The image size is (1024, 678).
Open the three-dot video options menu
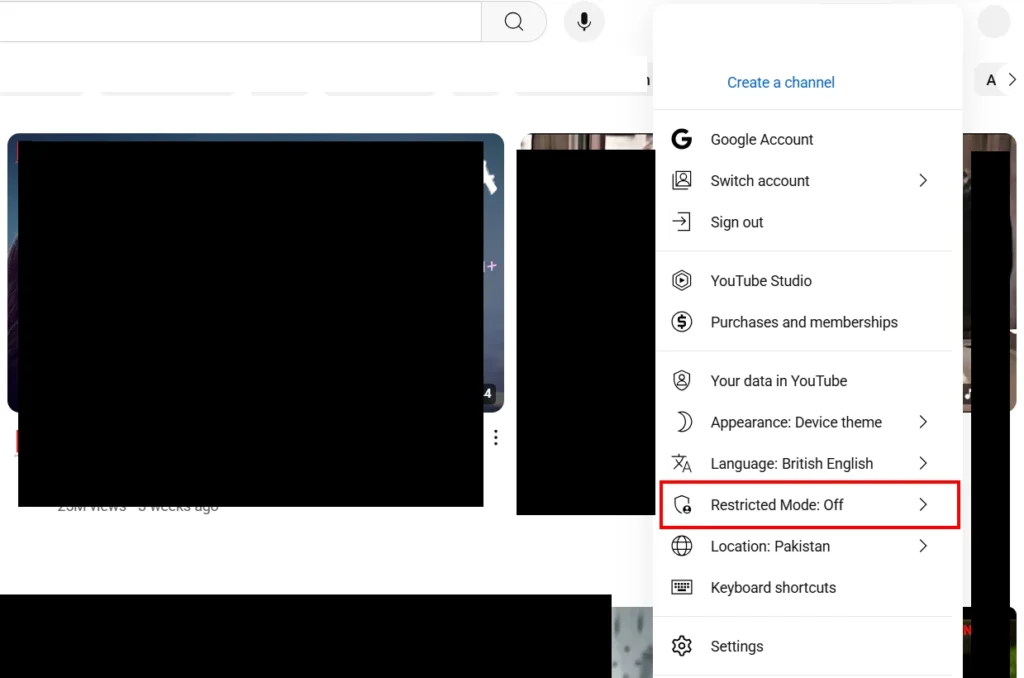pyautogui.click(x=495, y=437)
